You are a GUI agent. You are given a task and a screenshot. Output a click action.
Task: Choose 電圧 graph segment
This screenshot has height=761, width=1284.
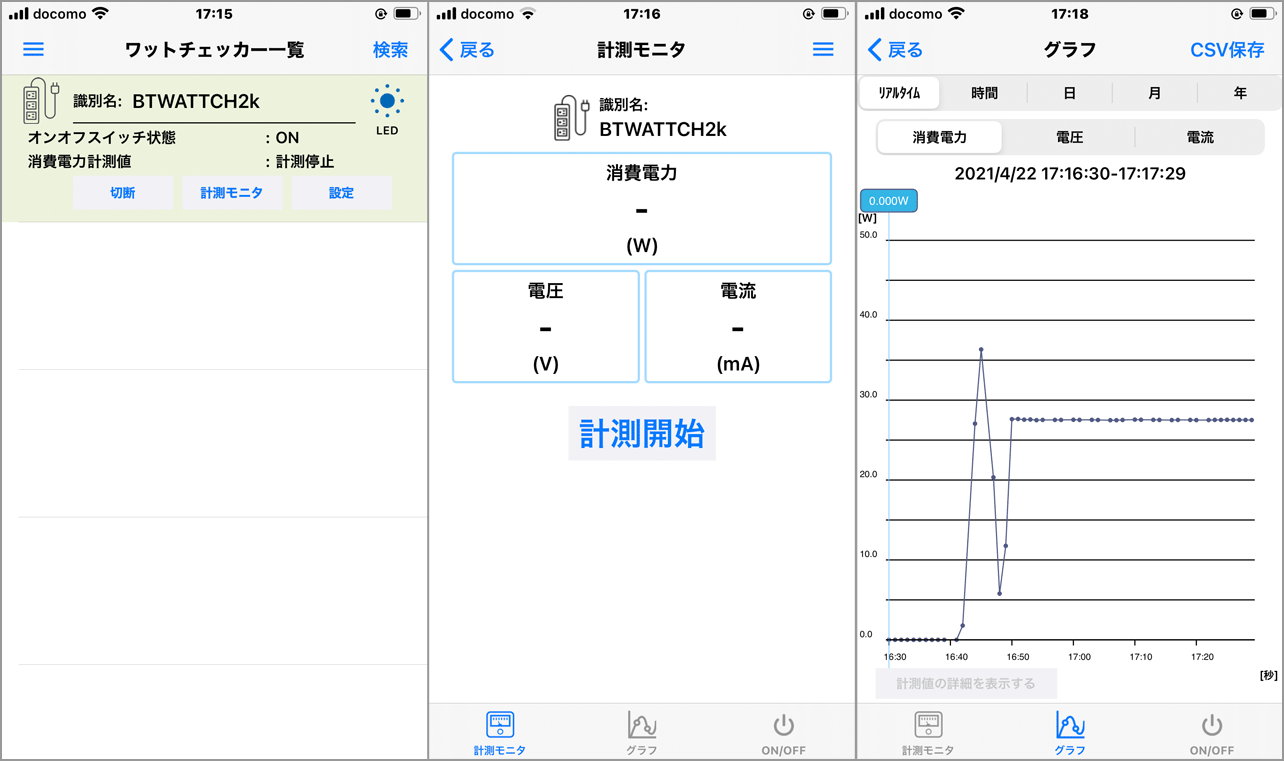pyautogui.click(x=1069, y=137)
